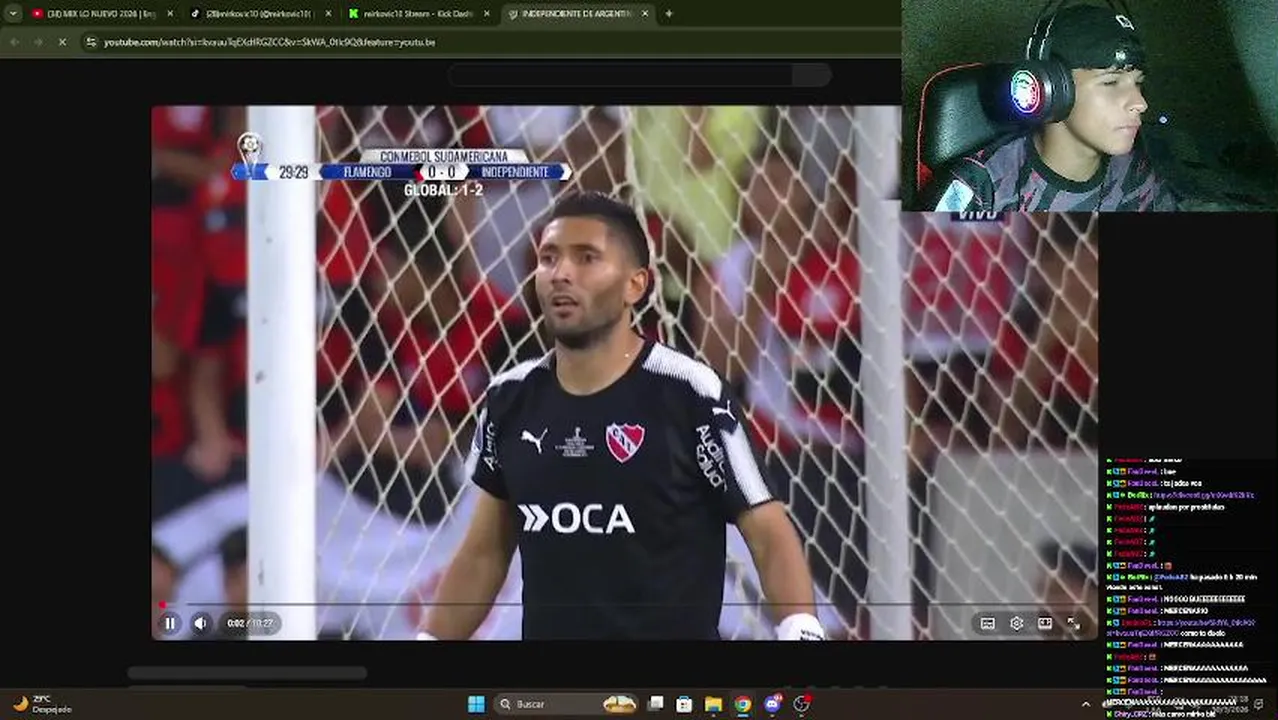1278x720 pixels.
Task: Open the weather widget on the taskbar
Action: point(40,704)
